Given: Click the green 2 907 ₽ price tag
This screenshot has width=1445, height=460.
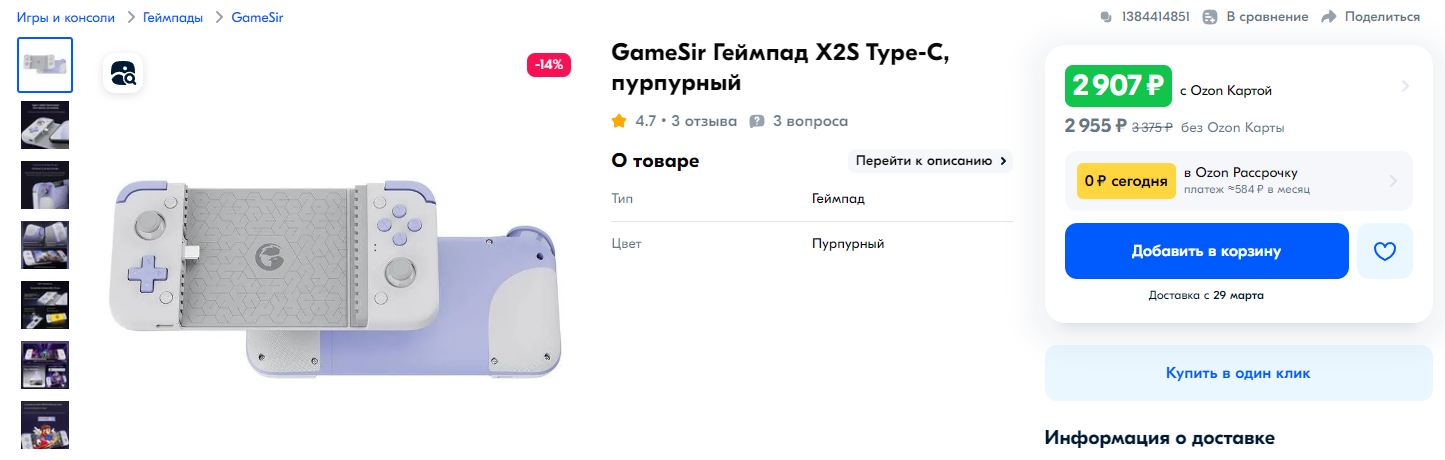Looking at the screenshot, I should (1118, 86).
